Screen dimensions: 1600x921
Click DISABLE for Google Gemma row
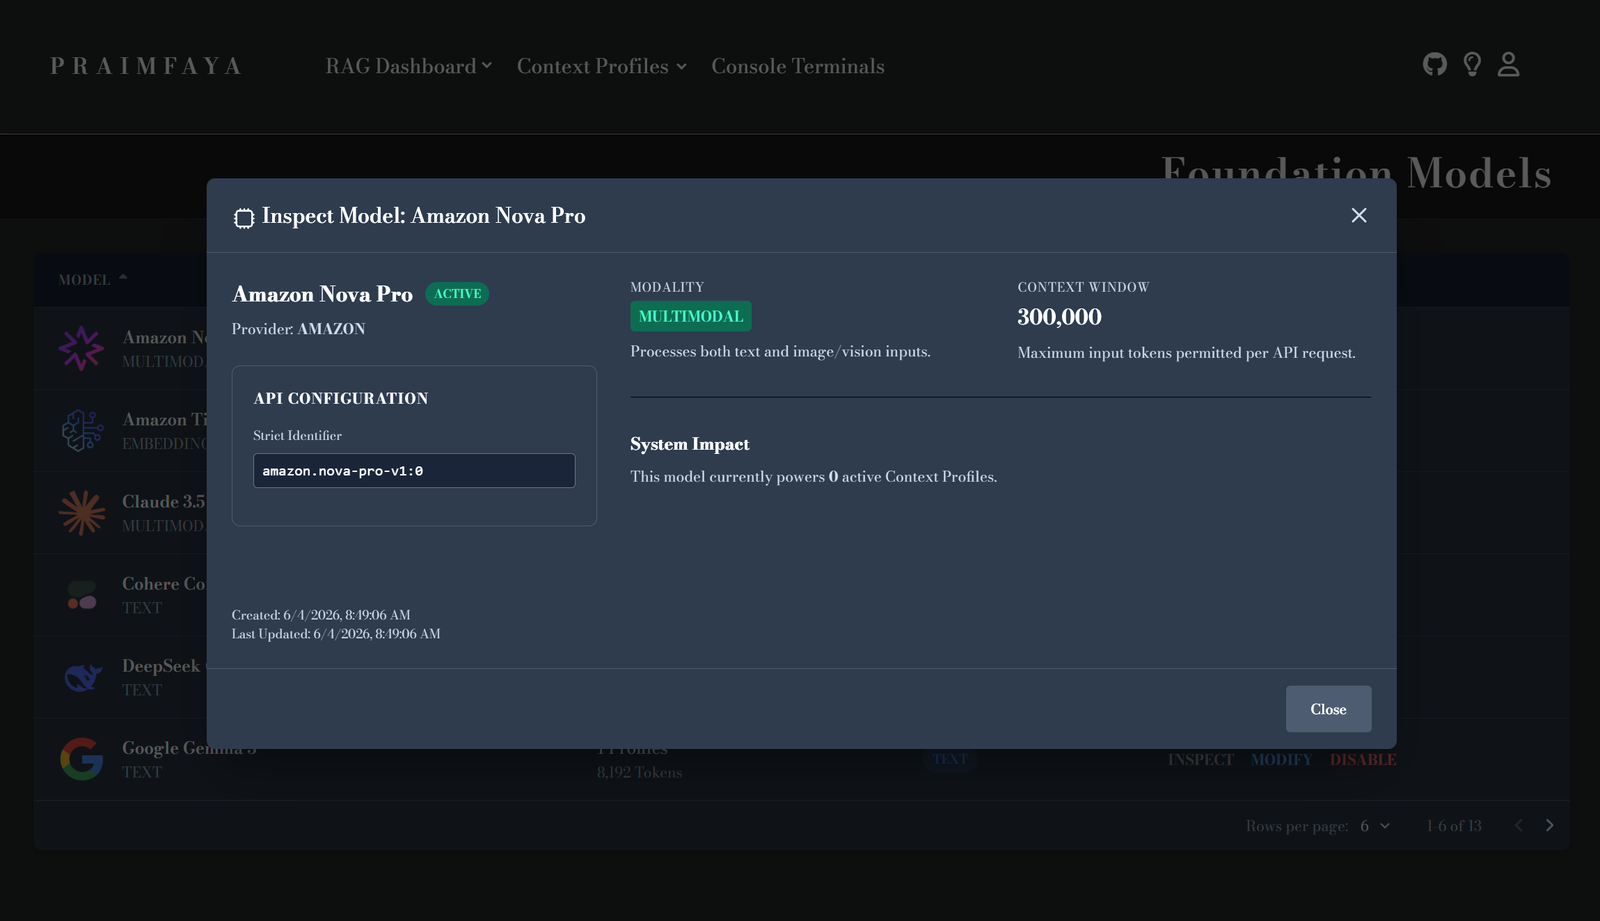[x=1363, y=760]
